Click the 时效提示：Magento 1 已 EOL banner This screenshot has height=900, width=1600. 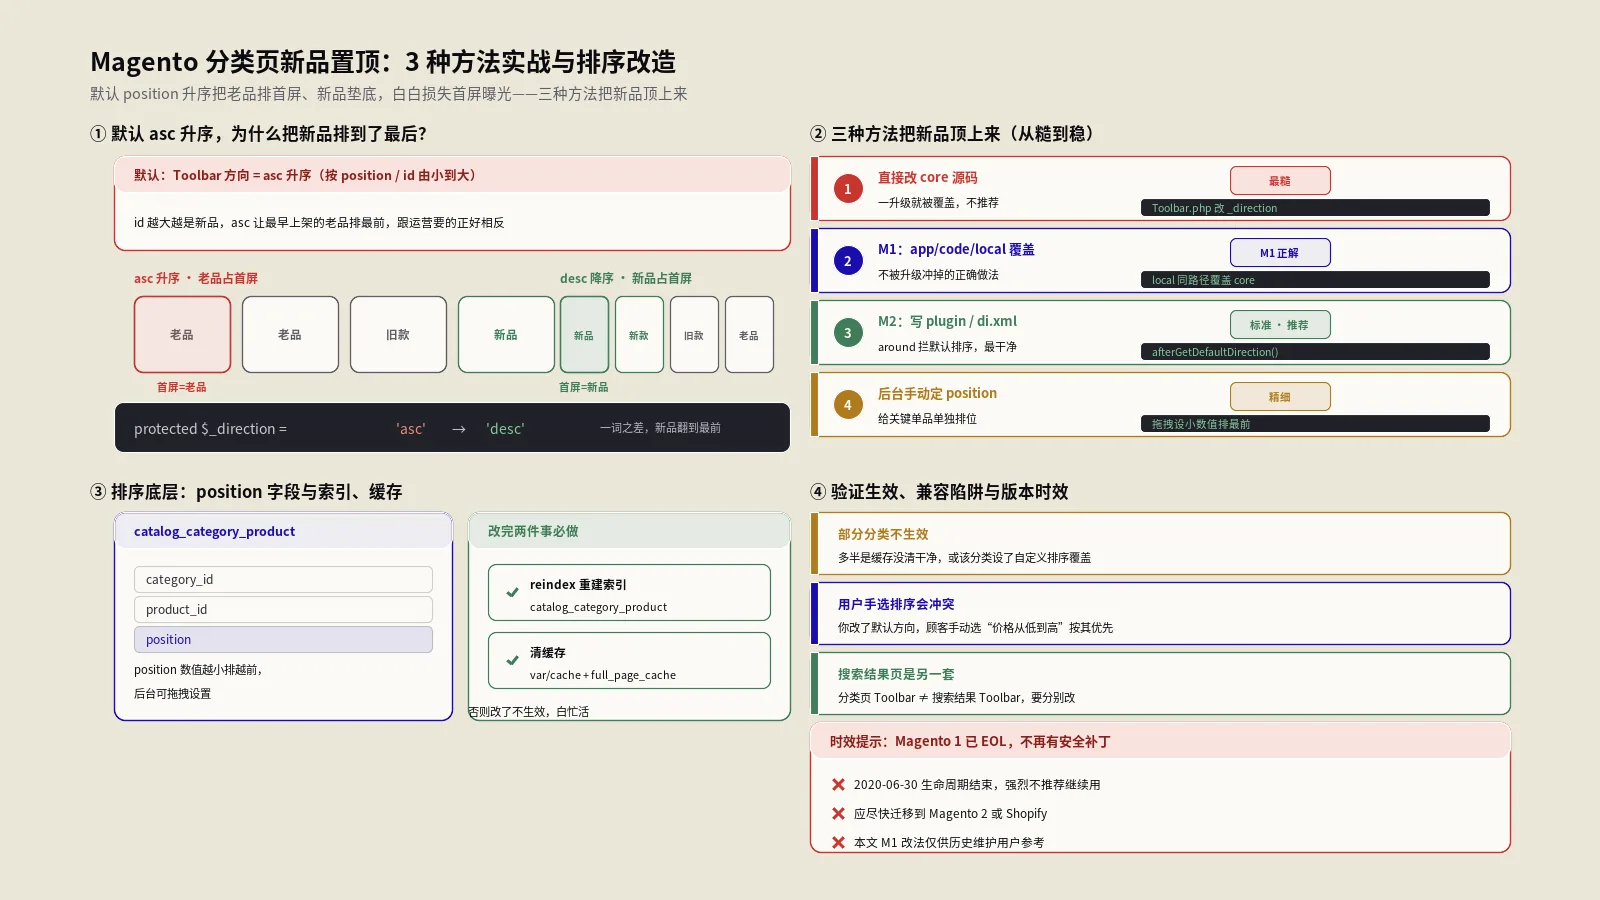click(1160, 741)
